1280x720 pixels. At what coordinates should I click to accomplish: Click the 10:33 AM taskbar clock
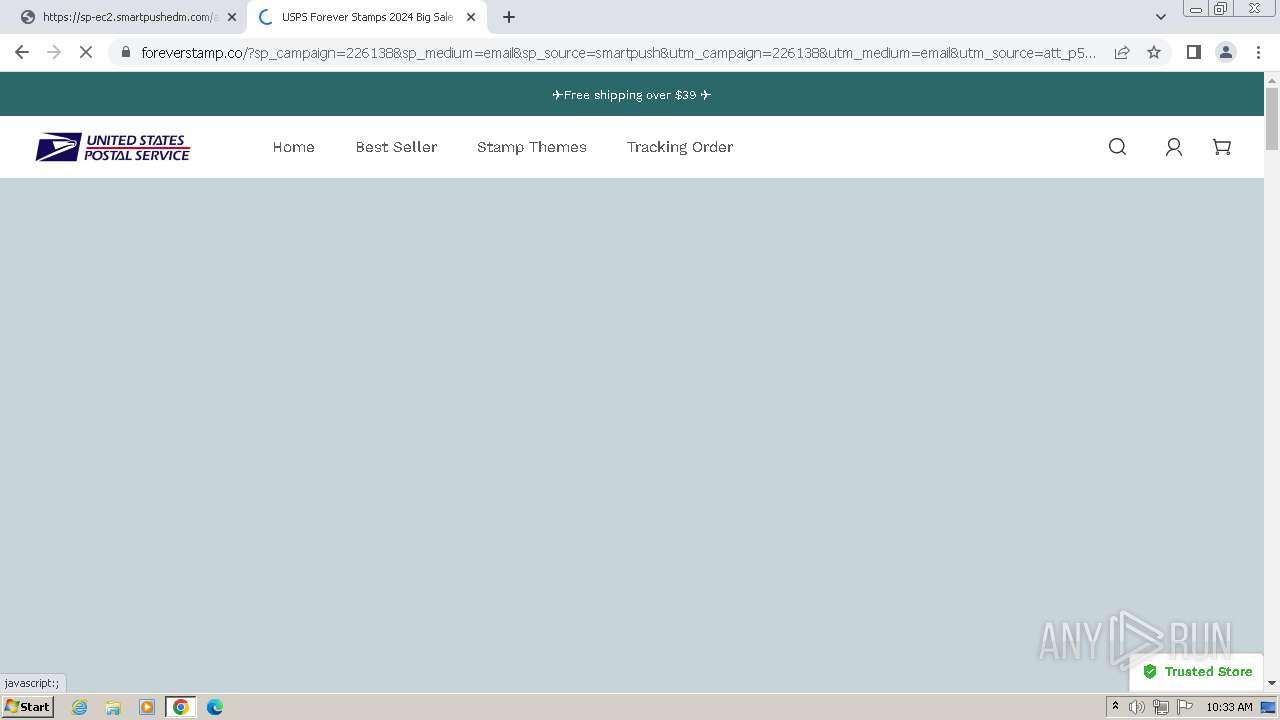point(1229,707)
